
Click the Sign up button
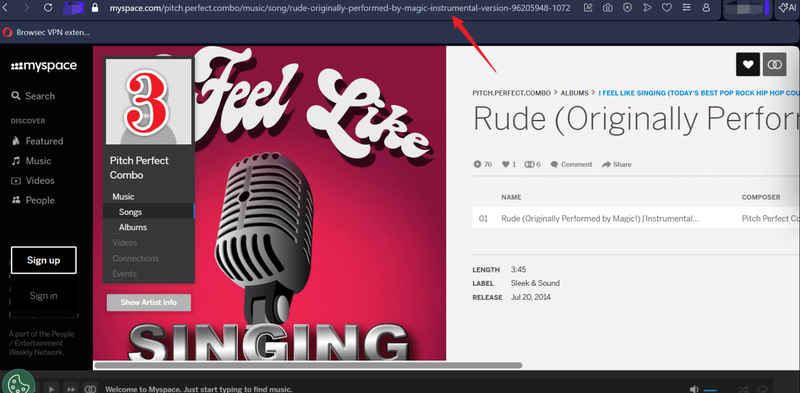pyautogui.click(x=43, y=260)
